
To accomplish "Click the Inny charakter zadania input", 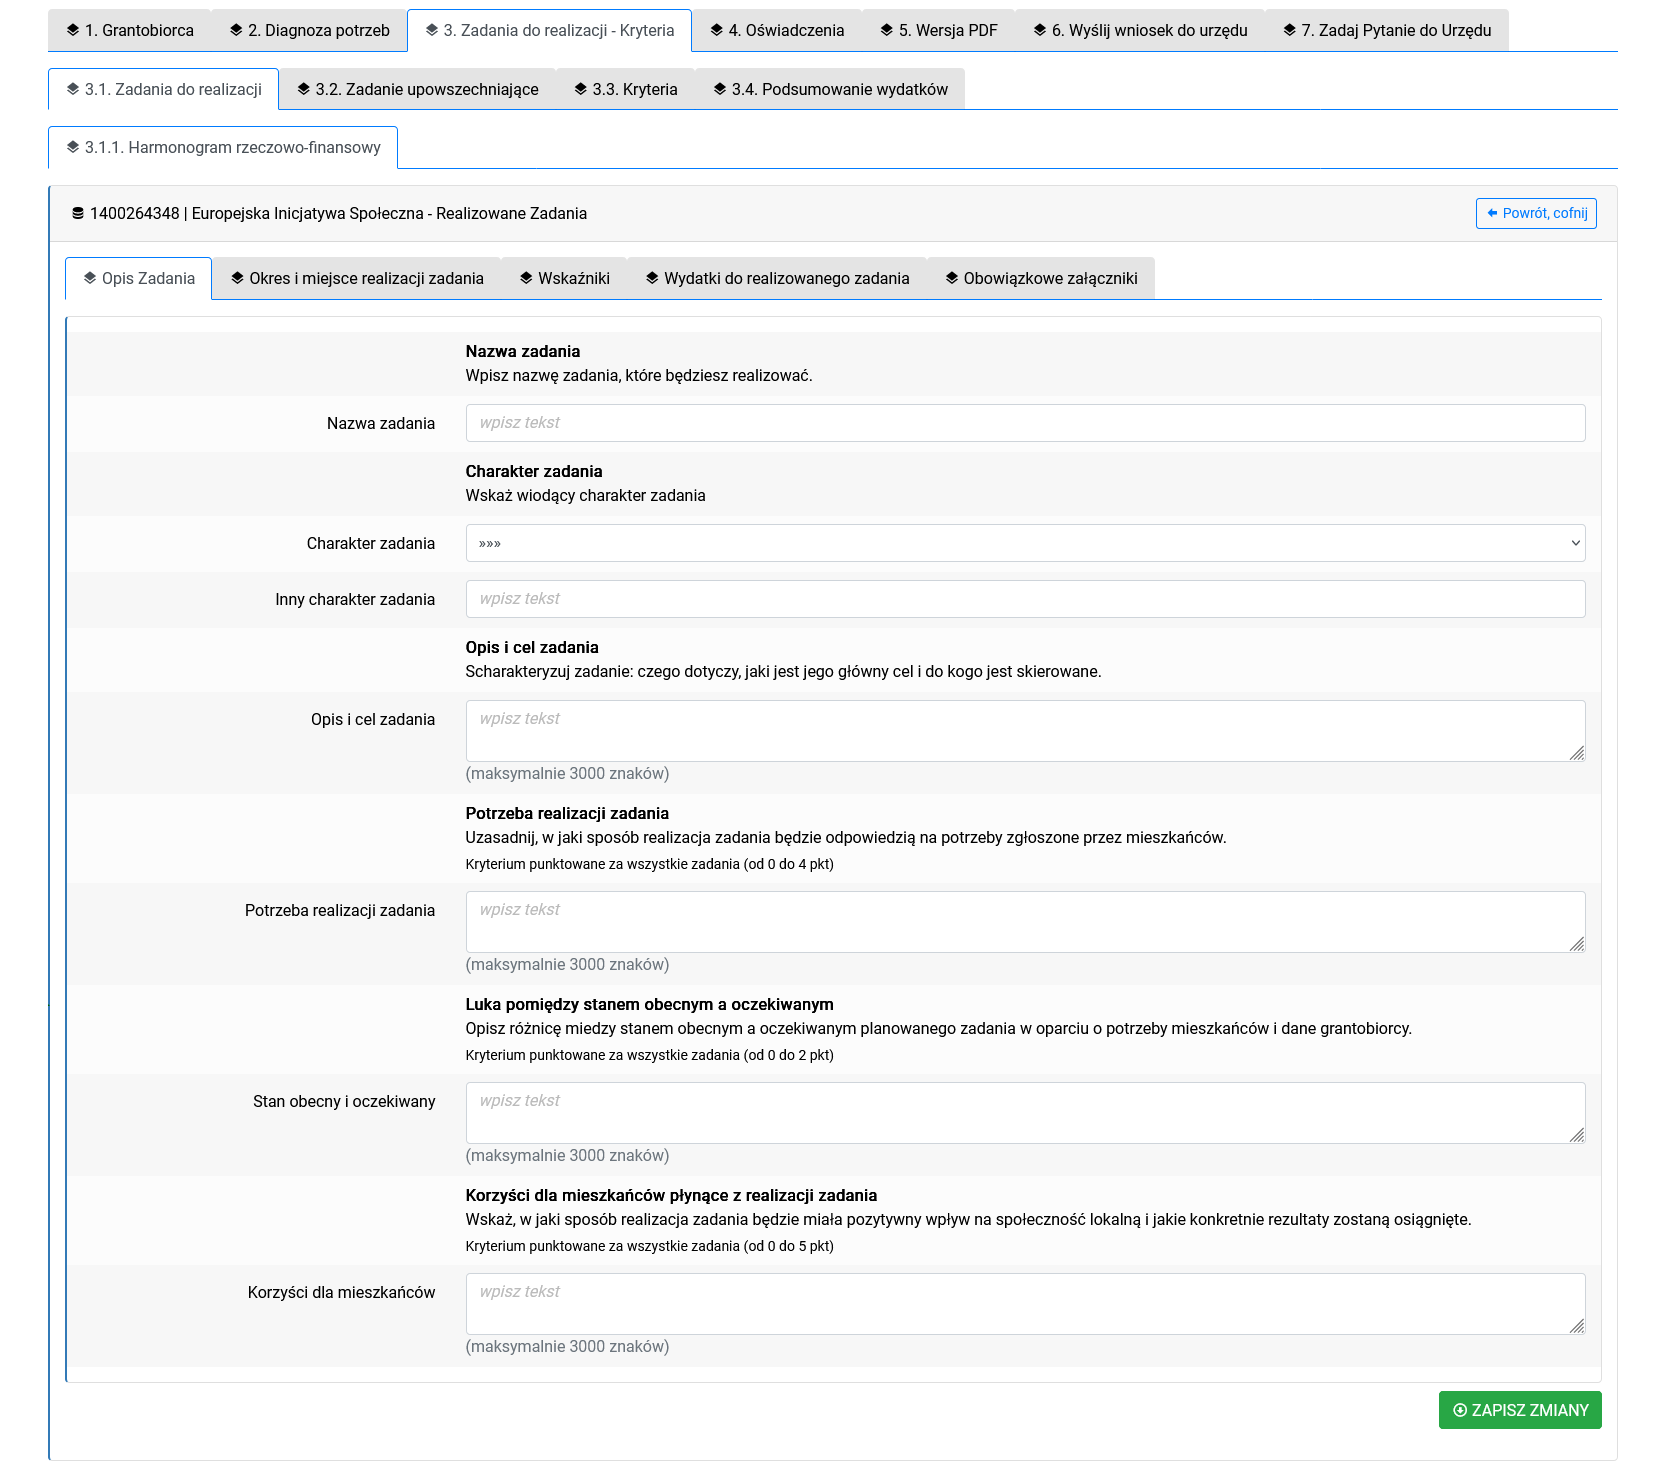I will point(1024,599).
